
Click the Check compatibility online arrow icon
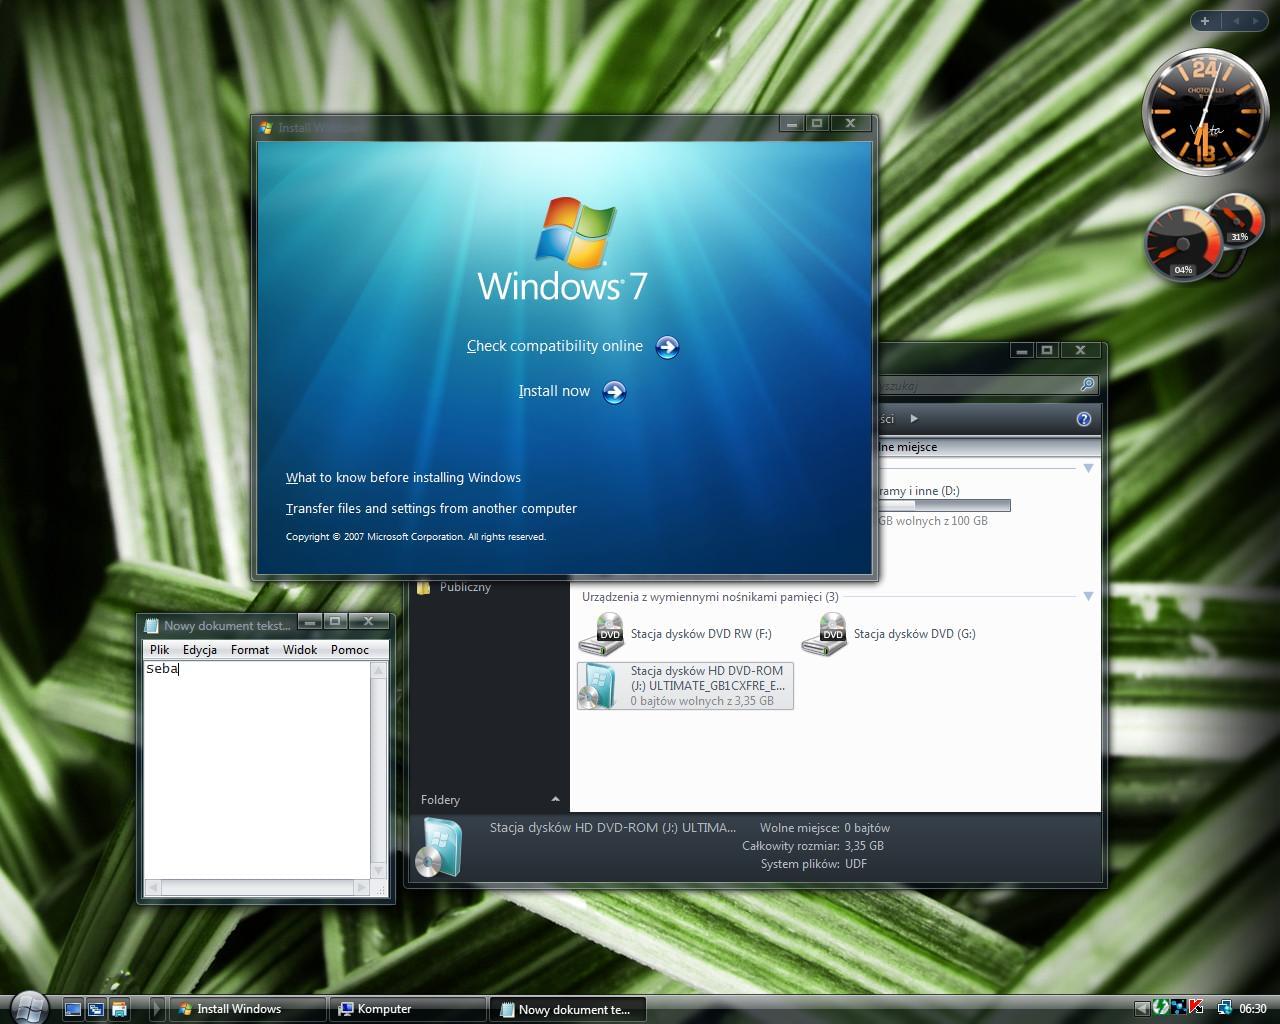pyautogui.click(x=667, y=347)
